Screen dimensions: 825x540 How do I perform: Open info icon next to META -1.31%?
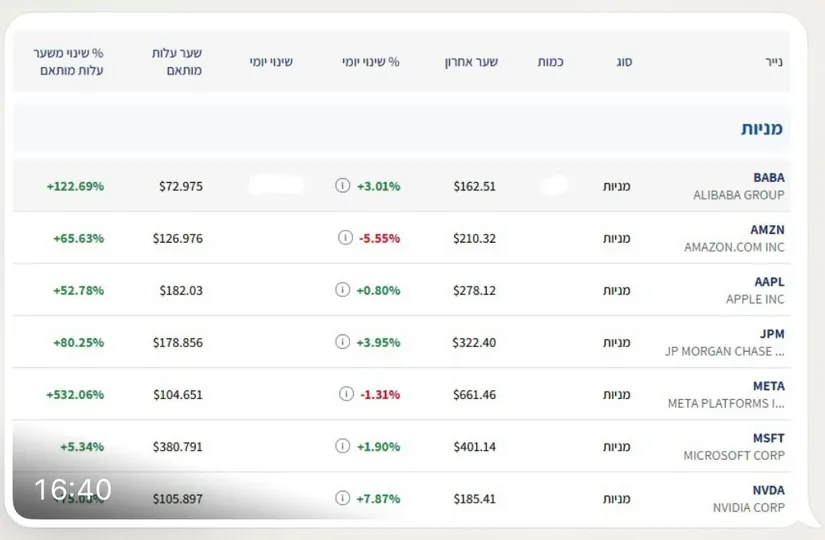[x=346, y=394]
